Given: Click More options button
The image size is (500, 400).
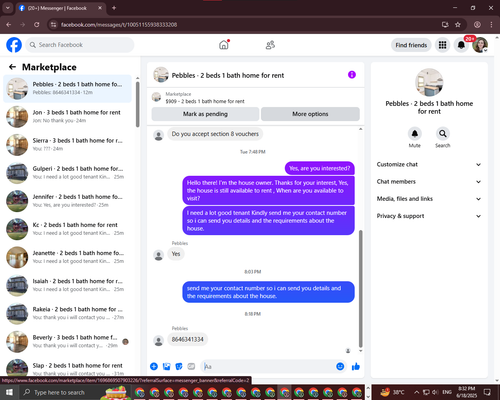Looking at the screenshot, I should pyautogui.click(x=310, y=114).
